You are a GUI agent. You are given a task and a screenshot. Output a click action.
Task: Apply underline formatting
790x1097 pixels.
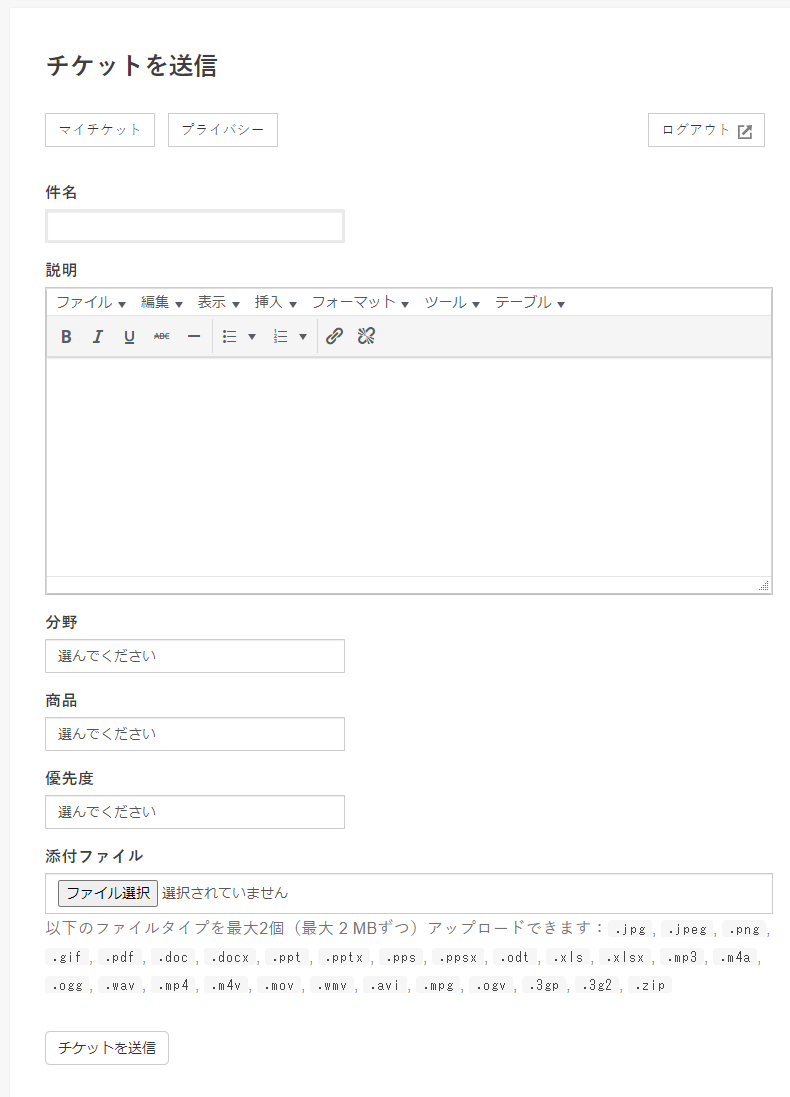point(129,337)
